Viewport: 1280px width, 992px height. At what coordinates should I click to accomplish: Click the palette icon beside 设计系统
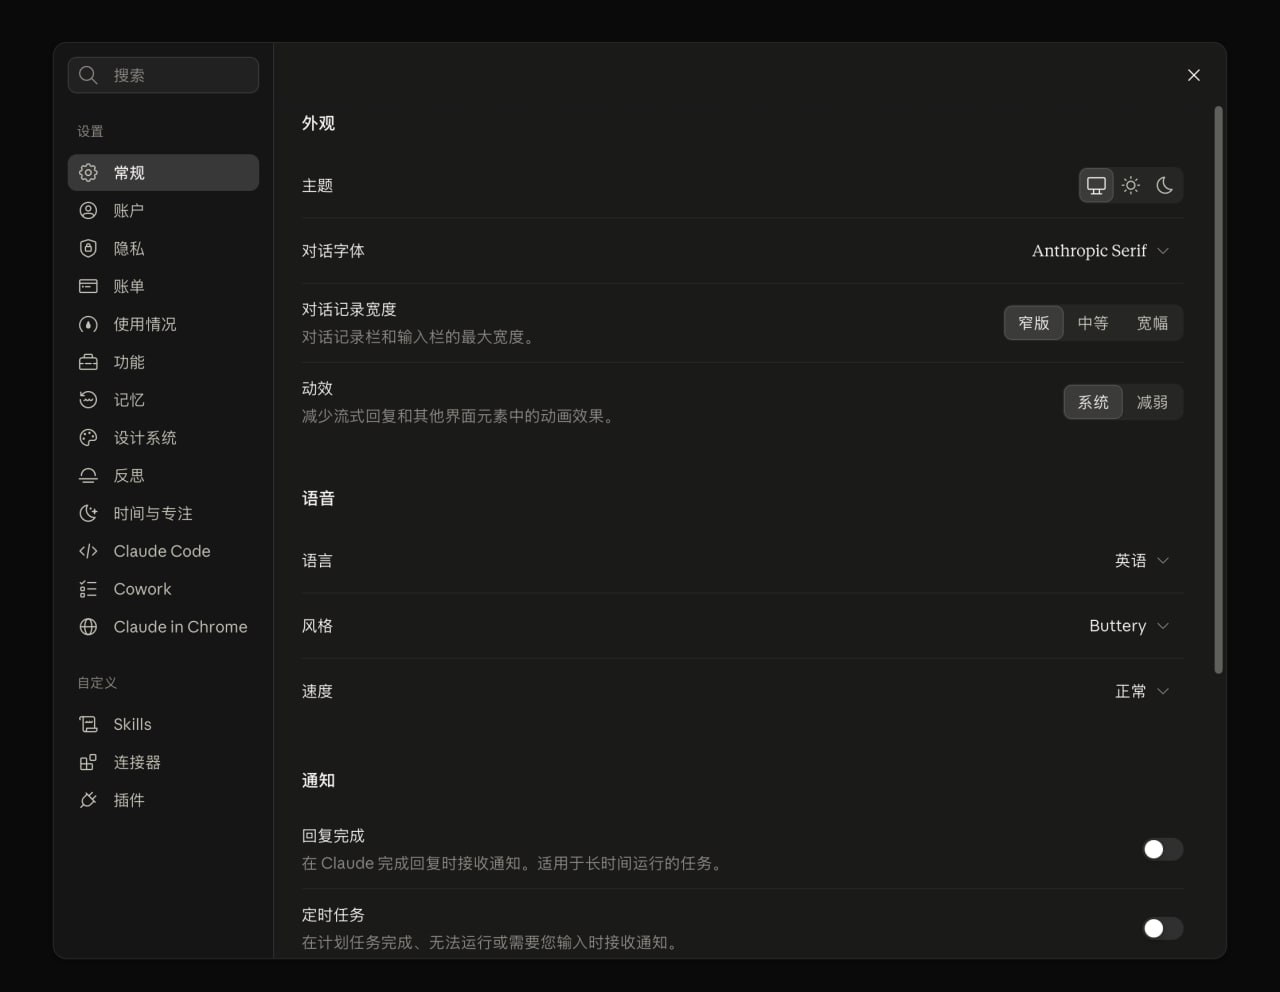[x=88, y=438]
